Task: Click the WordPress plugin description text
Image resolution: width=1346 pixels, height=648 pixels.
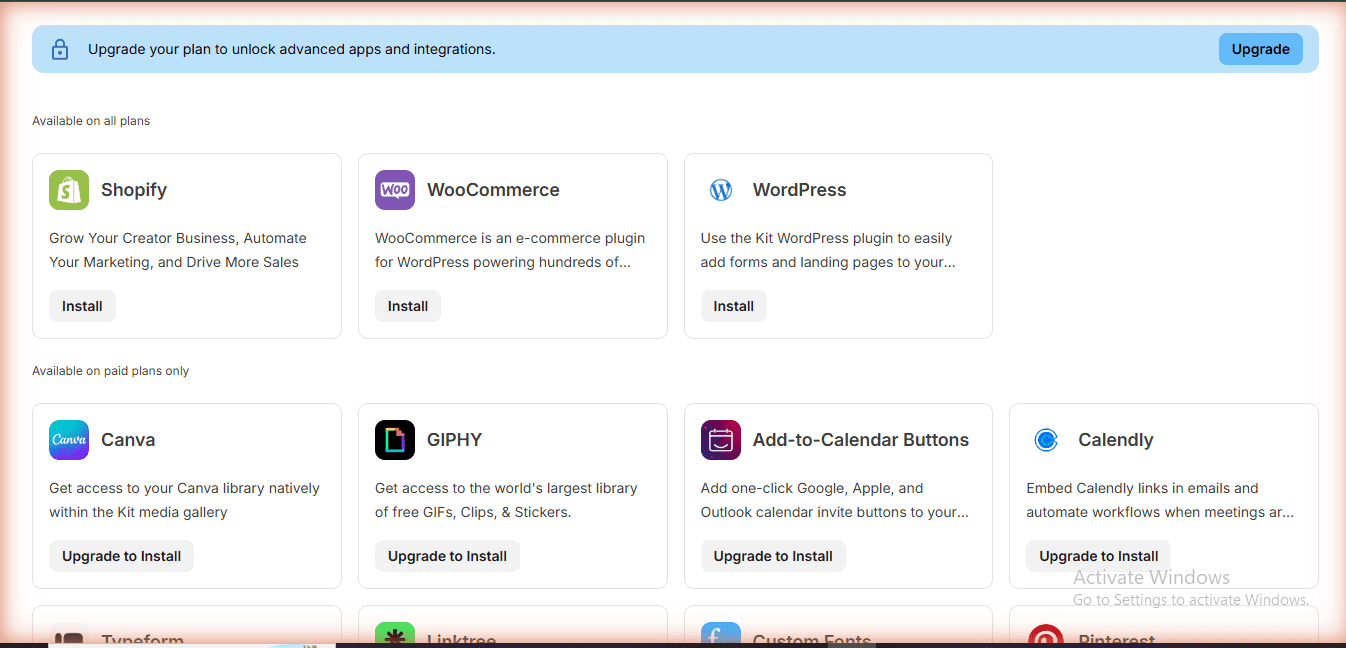Action: [x=828, y=250]
